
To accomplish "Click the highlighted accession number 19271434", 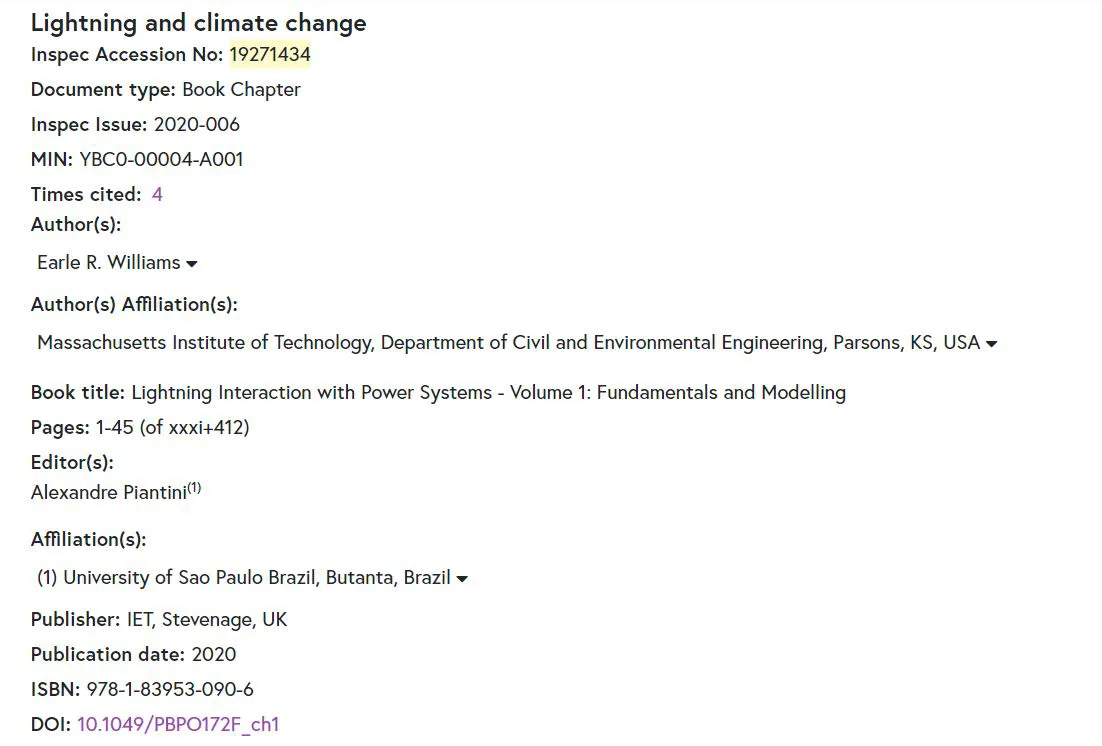I will point(270,55).
